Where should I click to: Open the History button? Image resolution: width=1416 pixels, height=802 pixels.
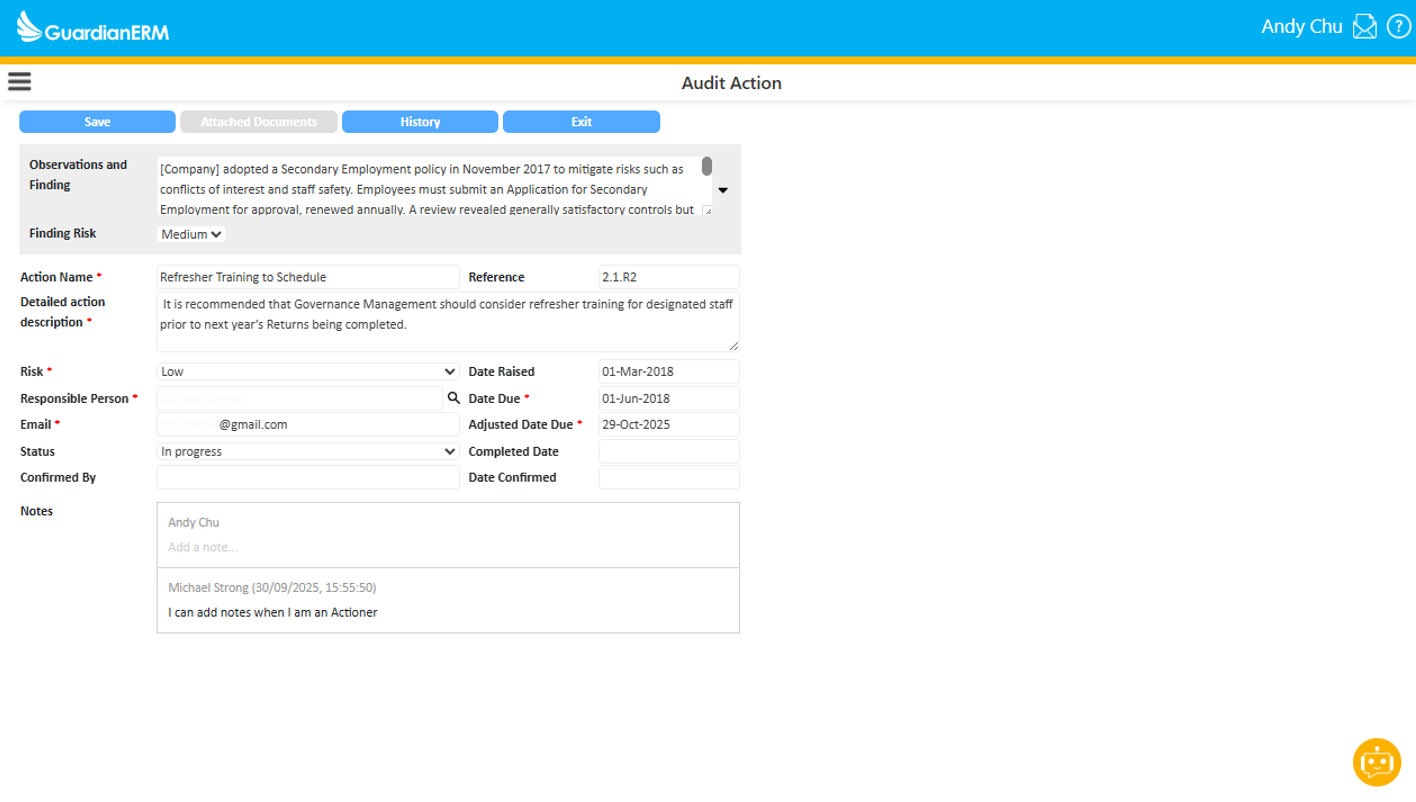(x=420, y=122)
